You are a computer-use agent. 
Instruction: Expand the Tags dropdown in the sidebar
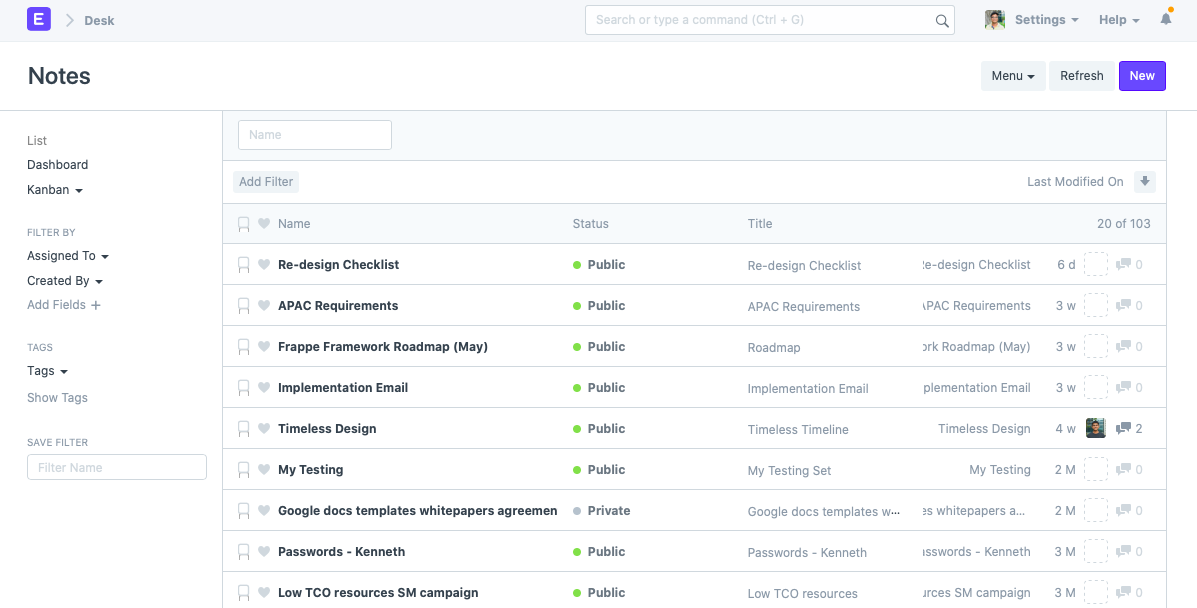tap(47, 370)
